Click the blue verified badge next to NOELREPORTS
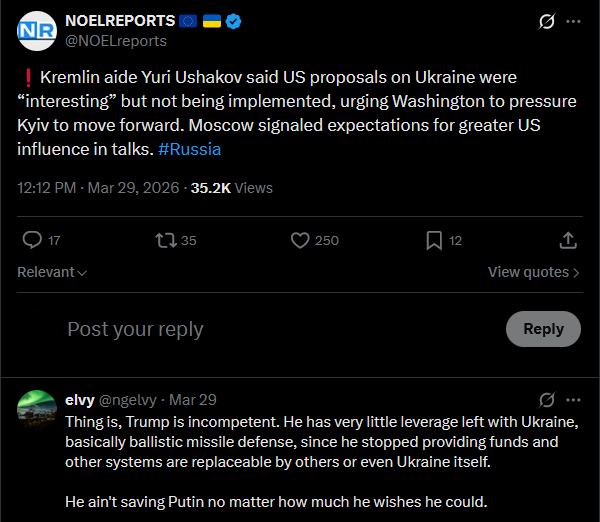 click(x=231, y=21)
